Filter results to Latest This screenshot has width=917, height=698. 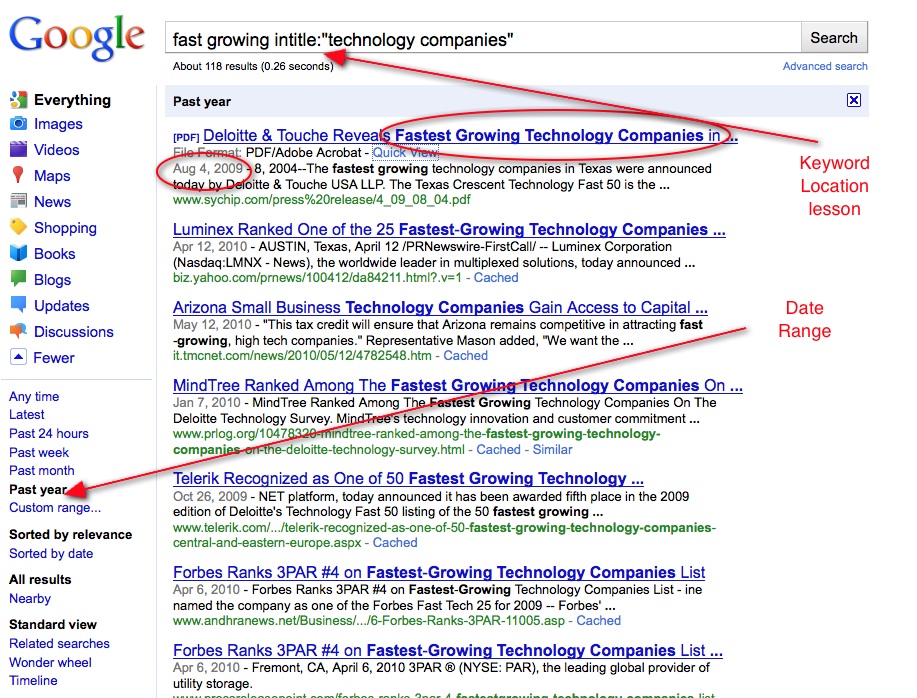pos(26,414)
